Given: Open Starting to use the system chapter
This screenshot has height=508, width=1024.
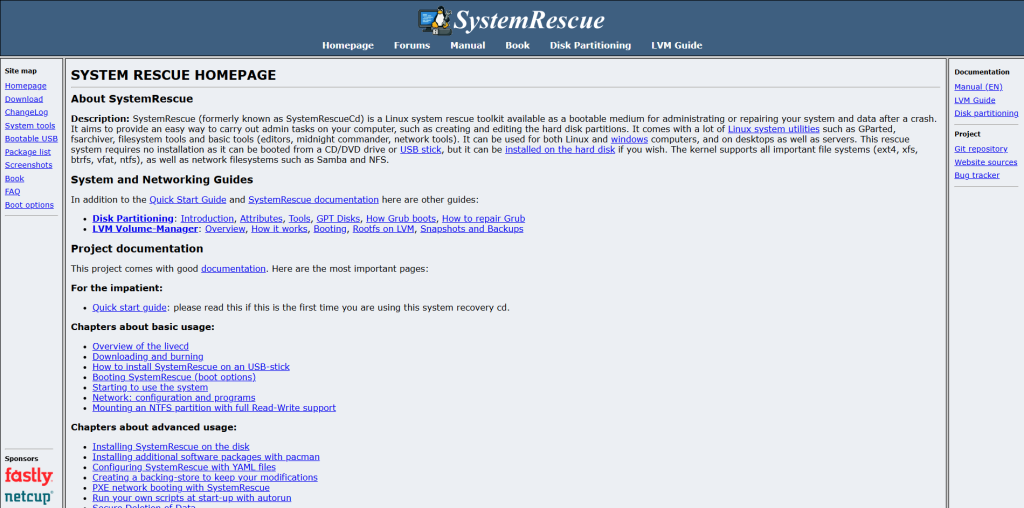Looking at the screenshot, I should pyautogui.click(x=150, y=387).
